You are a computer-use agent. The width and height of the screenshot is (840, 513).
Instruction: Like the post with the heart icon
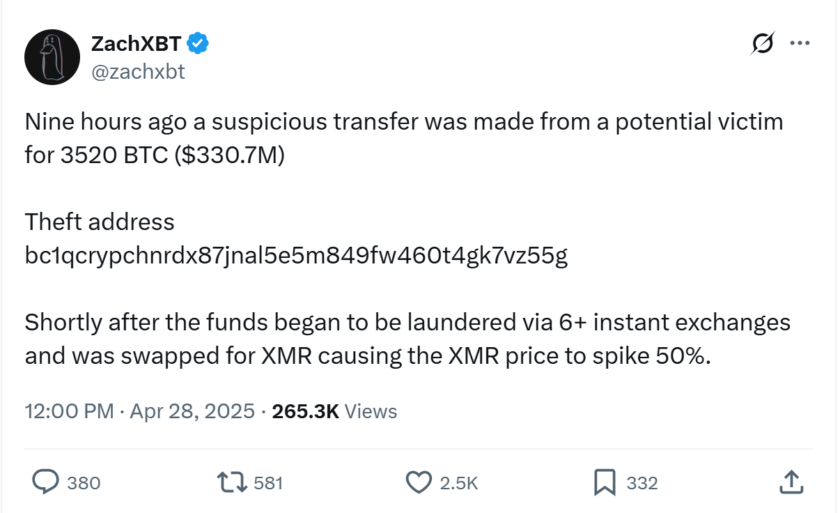pyautogui.click(x=418, y=482)
